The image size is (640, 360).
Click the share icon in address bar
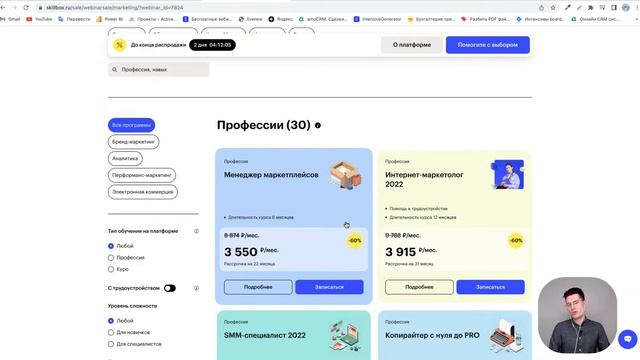541,8
